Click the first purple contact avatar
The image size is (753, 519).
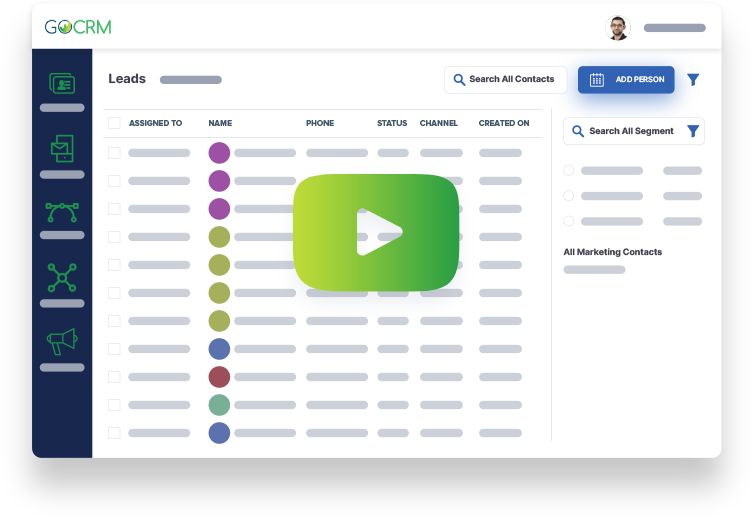point(219,153)
